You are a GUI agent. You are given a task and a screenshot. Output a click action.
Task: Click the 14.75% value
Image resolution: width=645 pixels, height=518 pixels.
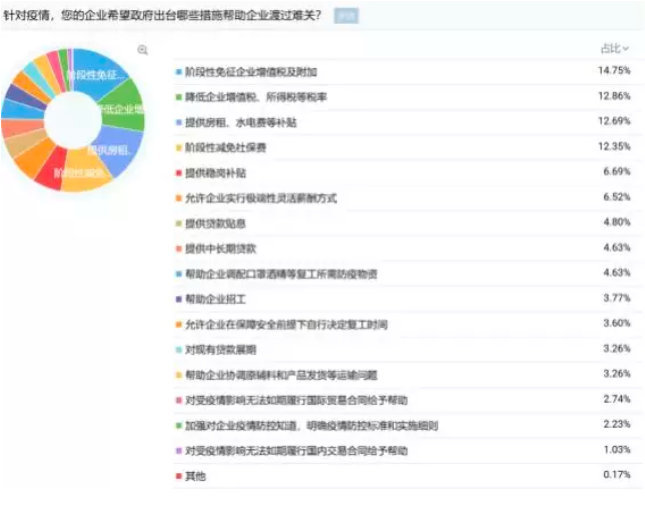[x=614, y=71]
